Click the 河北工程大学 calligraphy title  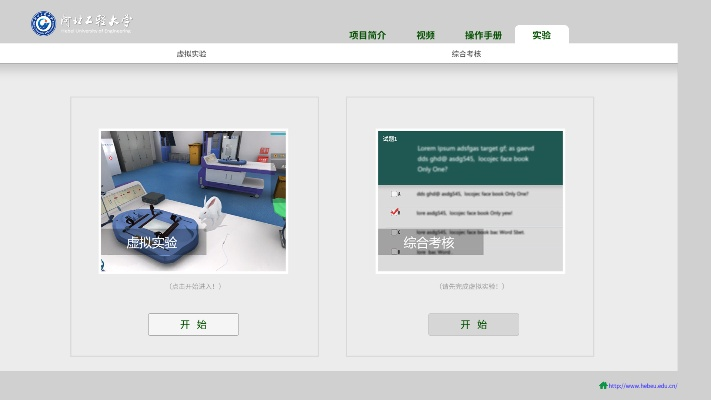tap(95, 22)
